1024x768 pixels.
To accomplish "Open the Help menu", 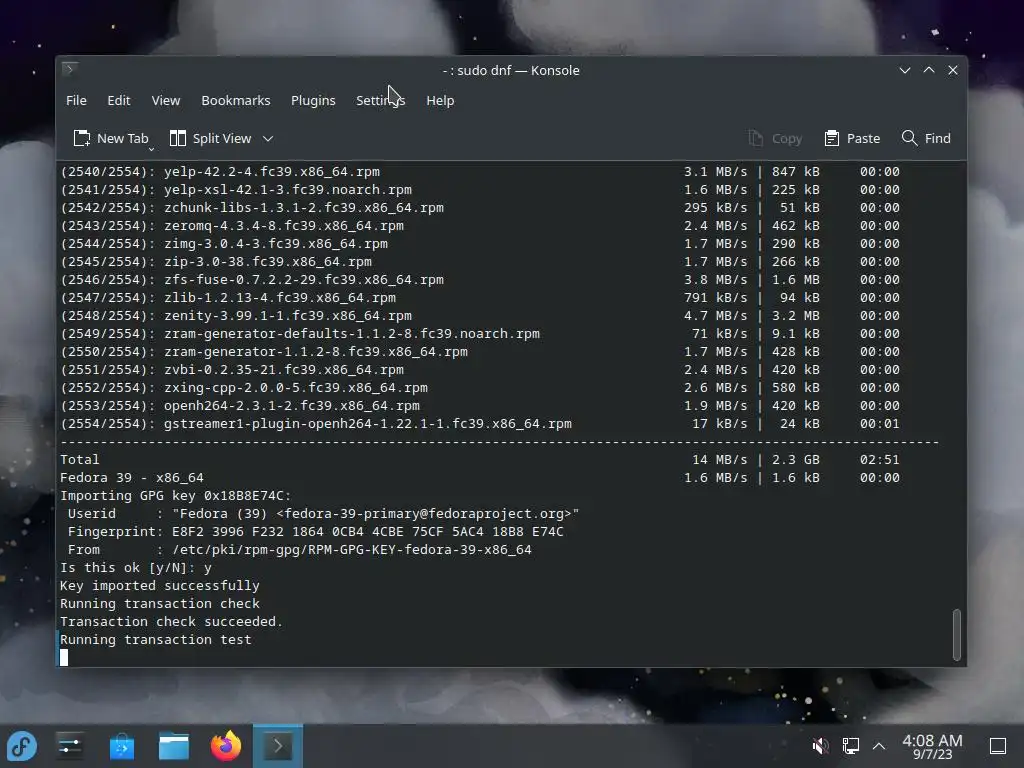I will click(440, 101).
